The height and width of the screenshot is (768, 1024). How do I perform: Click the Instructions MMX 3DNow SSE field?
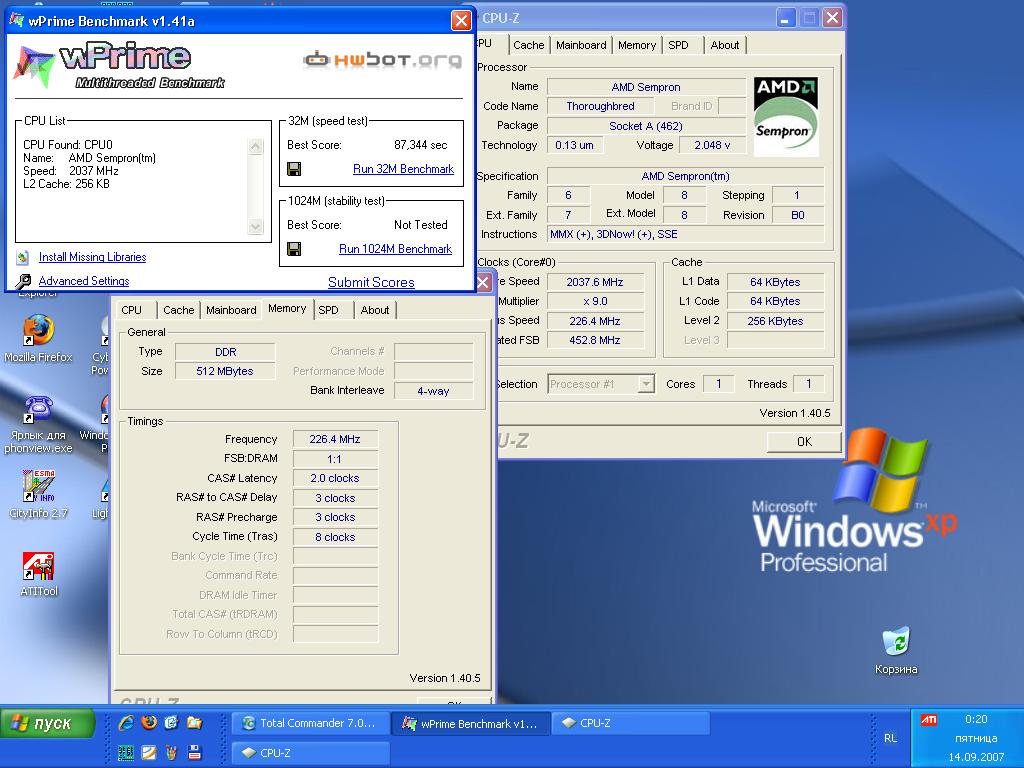(686, 234)
